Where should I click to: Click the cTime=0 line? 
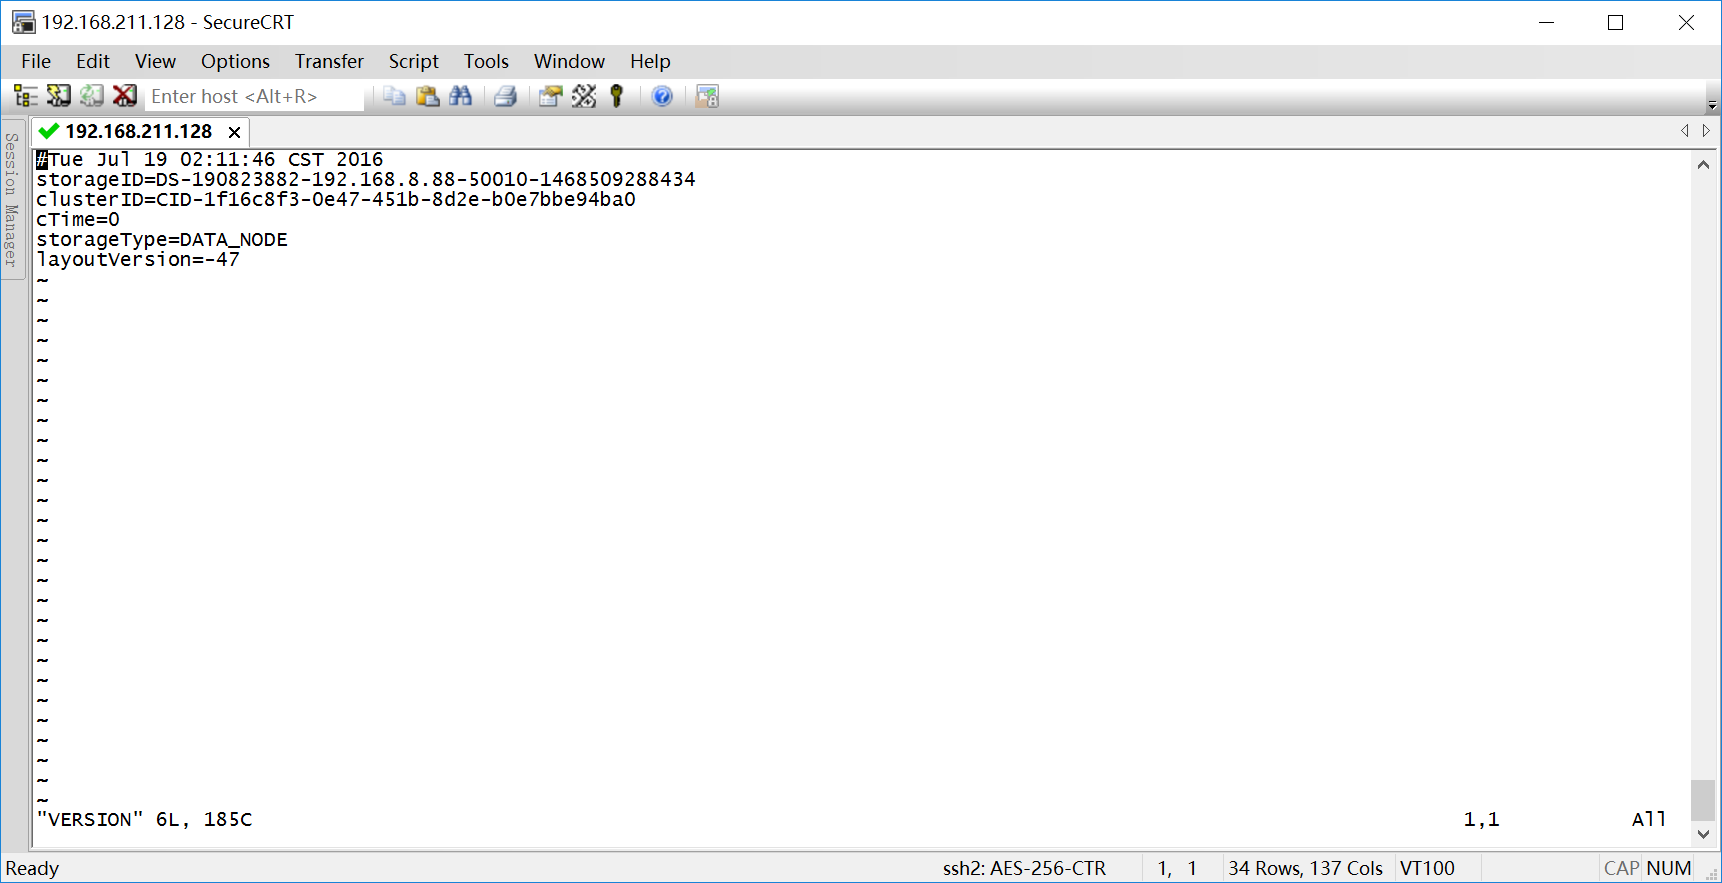tap(78, 219)
